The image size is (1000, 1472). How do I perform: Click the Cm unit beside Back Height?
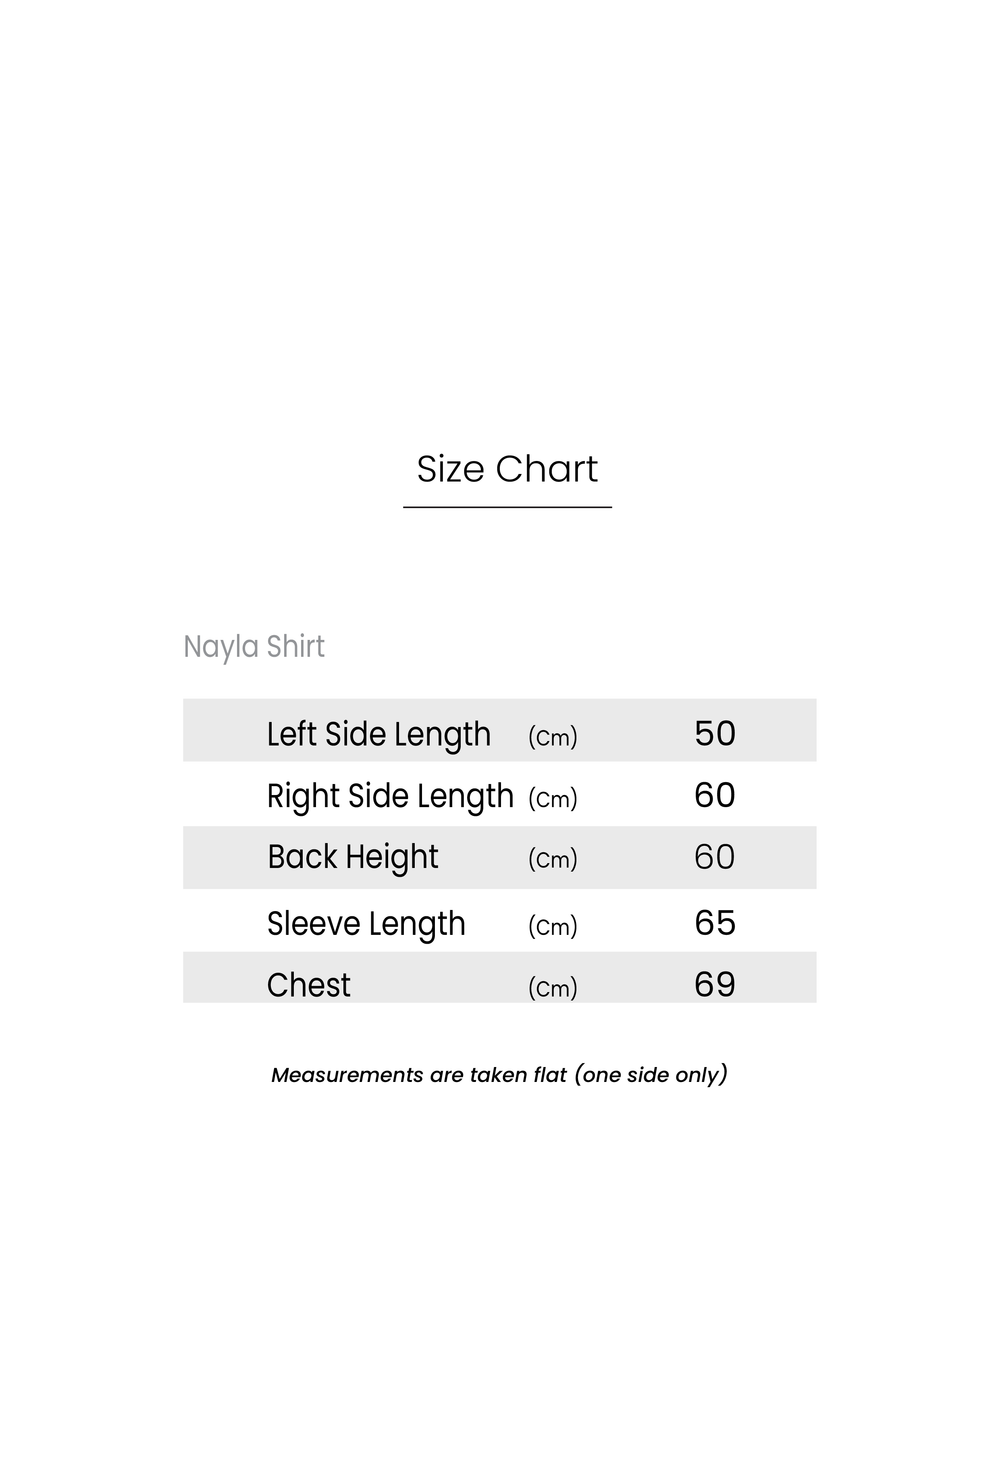(x=553, y=860)
